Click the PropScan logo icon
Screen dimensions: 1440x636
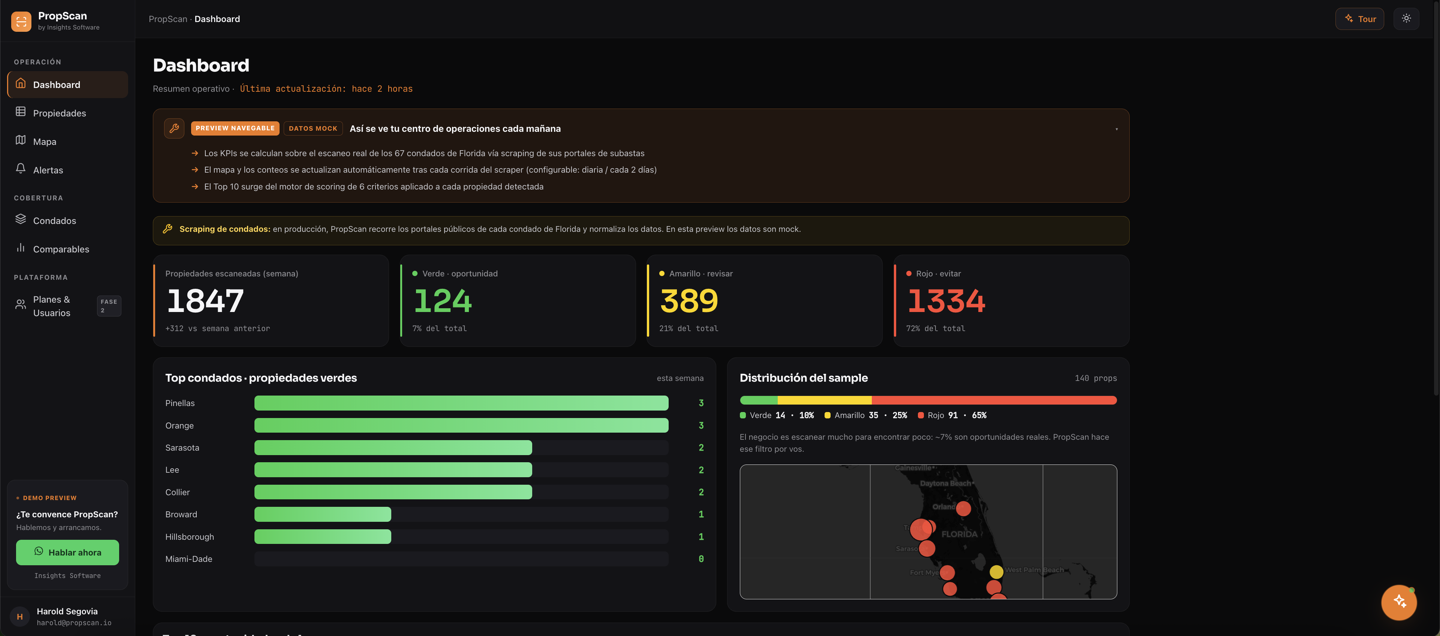coord(21,21)
